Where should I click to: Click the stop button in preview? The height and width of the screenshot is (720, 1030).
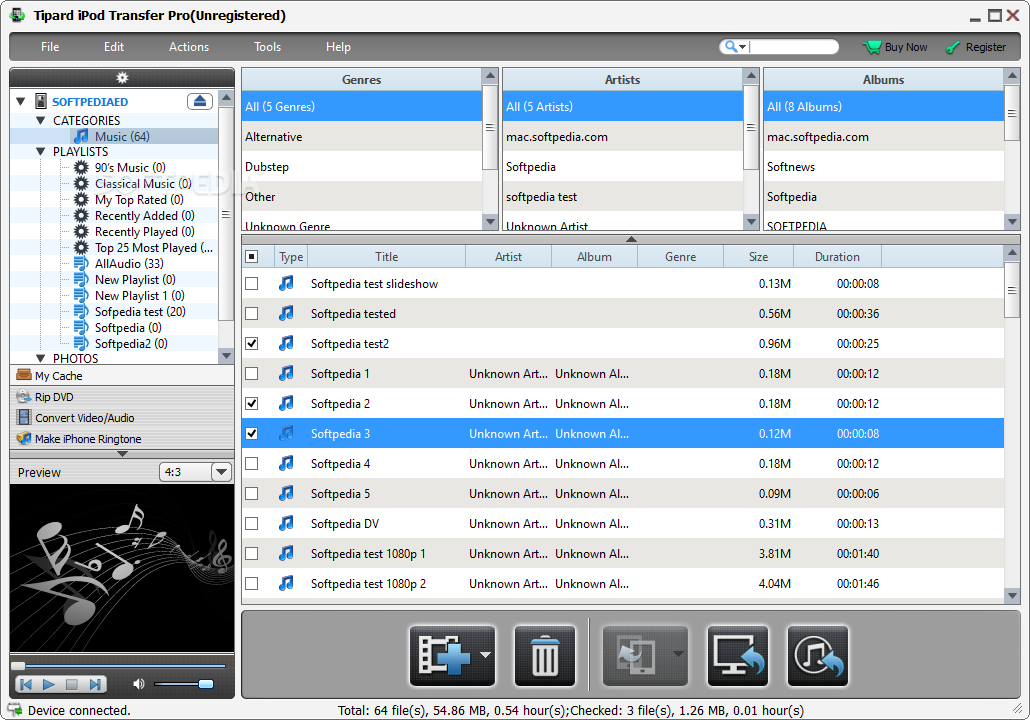click(x=72, y=685)
